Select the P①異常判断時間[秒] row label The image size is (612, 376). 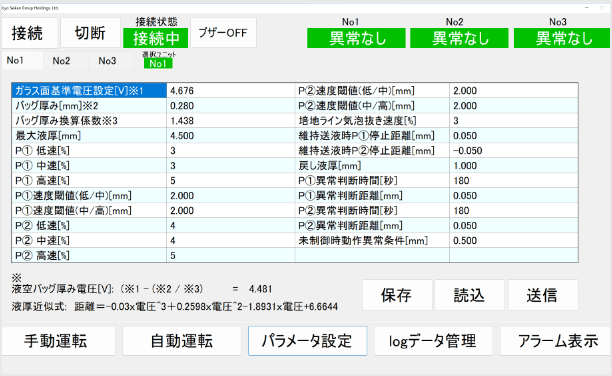(x=372, y=180)
